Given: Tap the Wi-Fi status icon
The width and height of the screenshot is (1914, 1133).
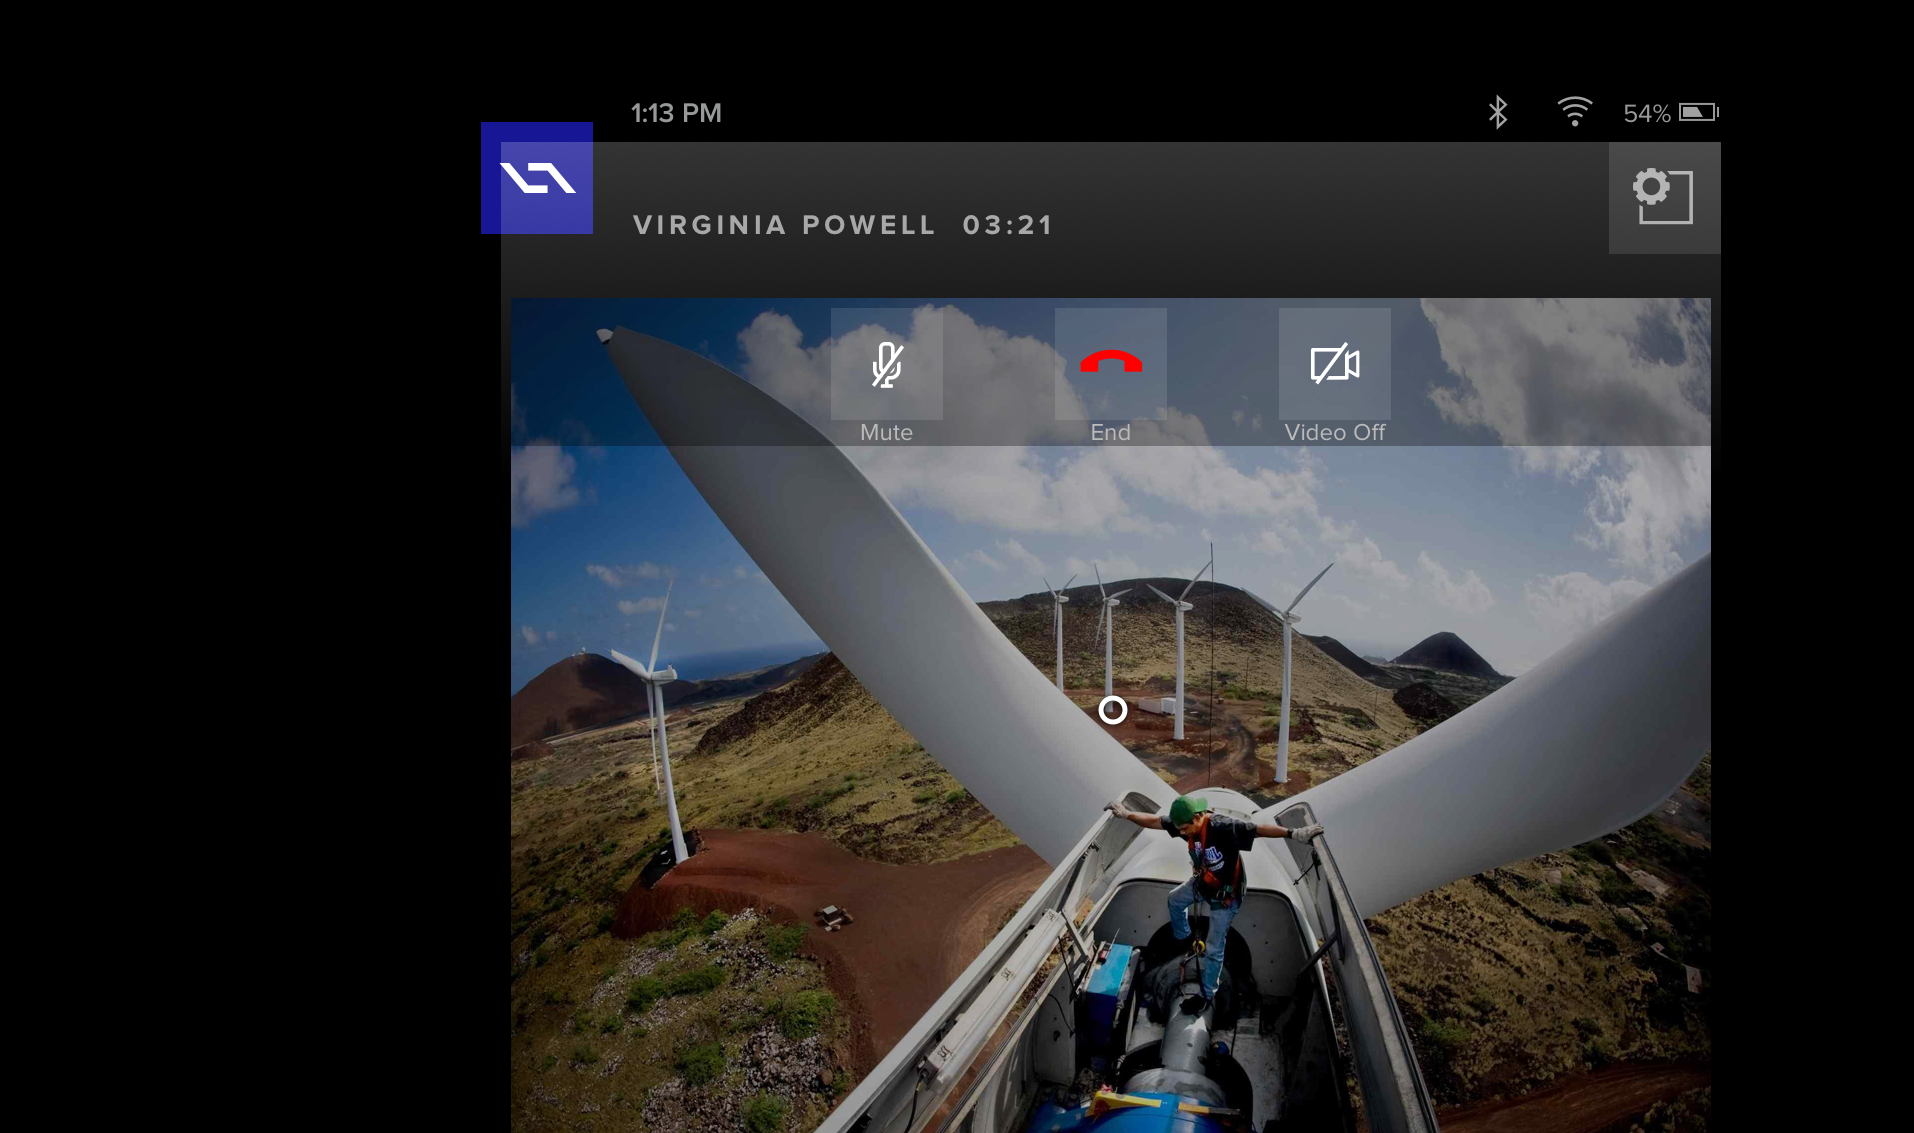Looking at the screenshot, I should point(1574,112).
